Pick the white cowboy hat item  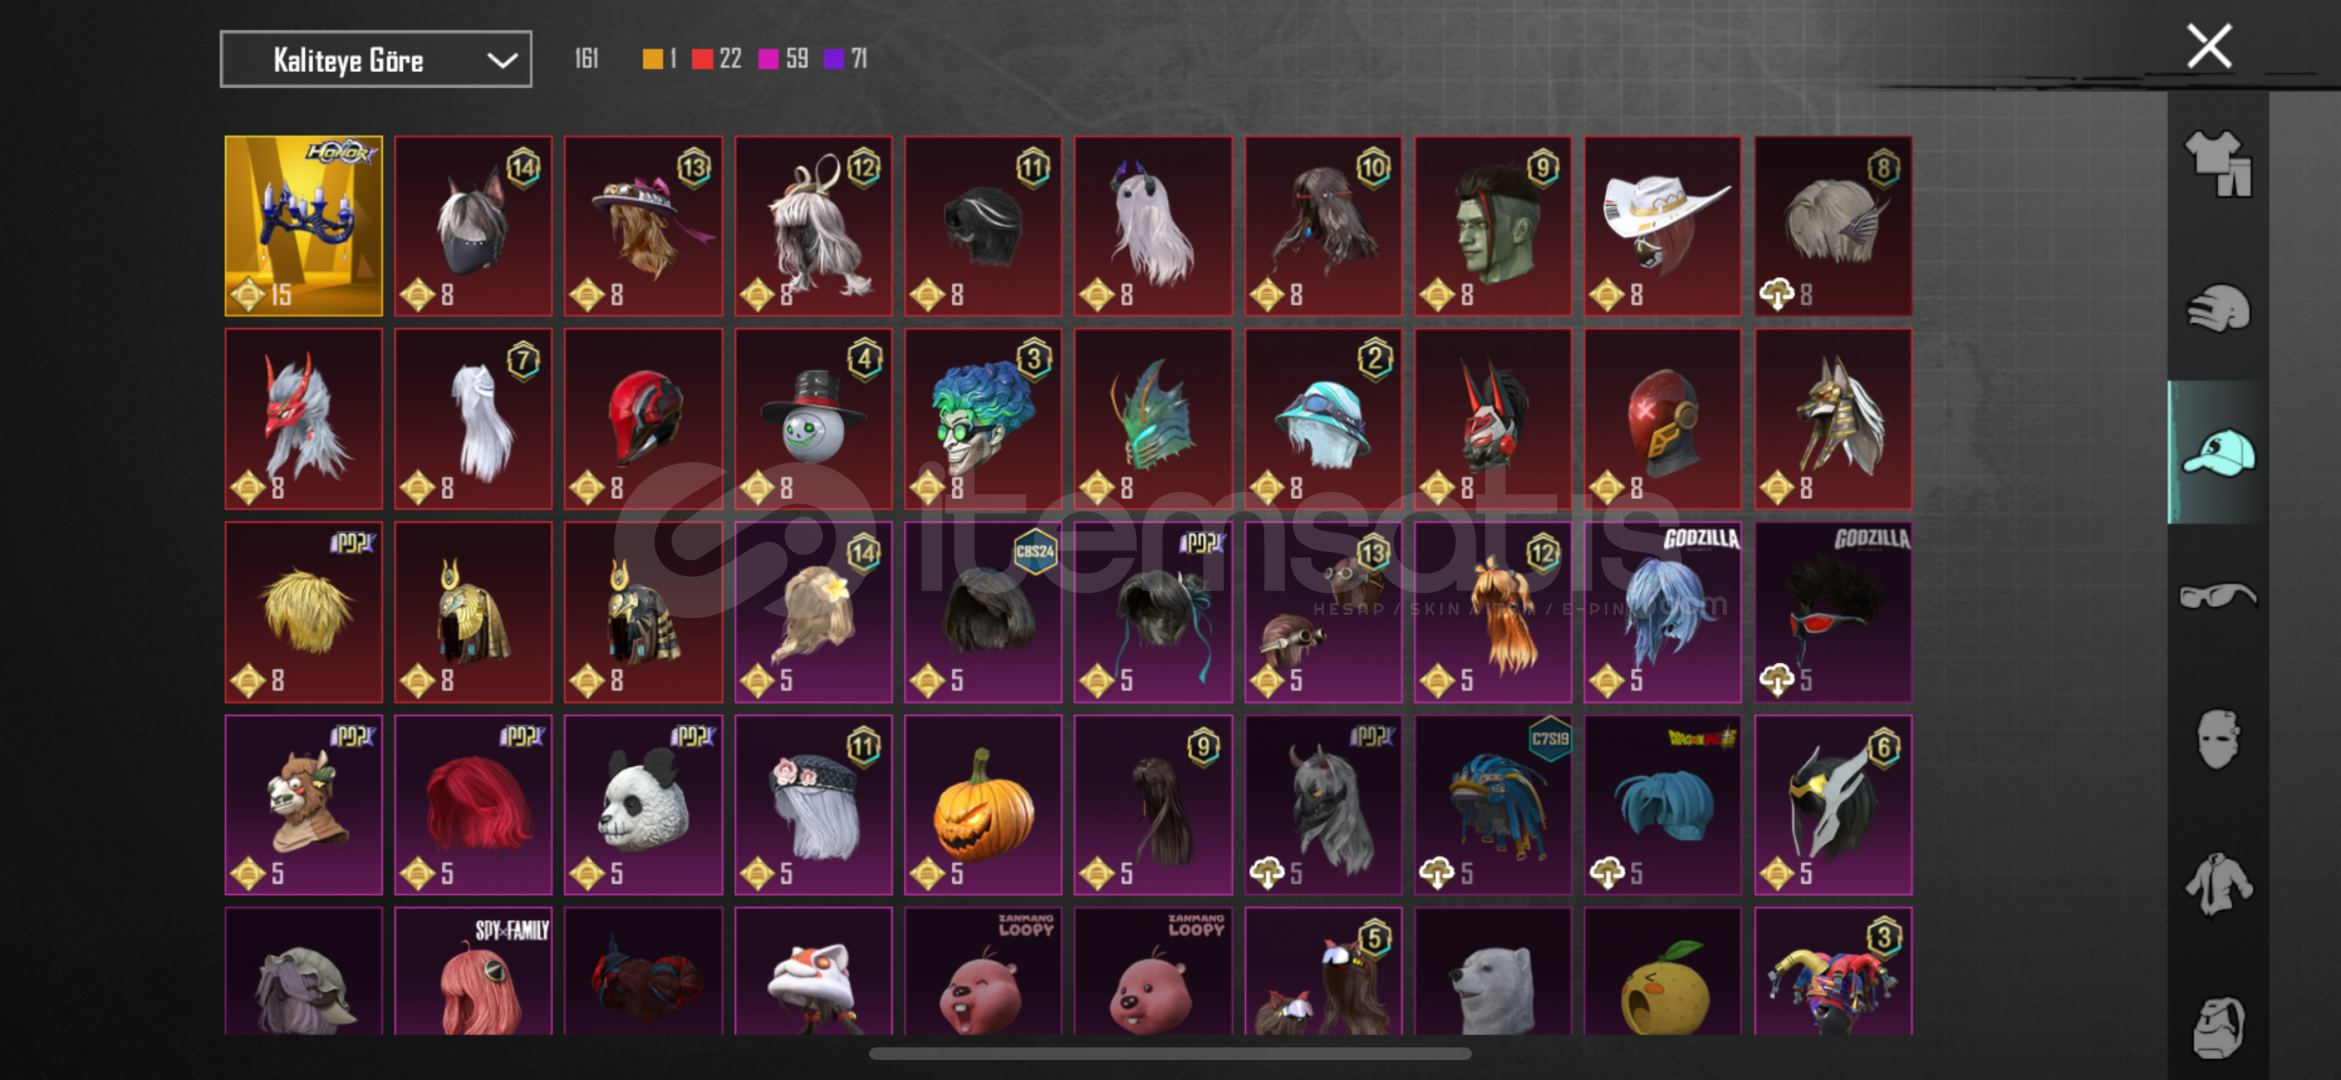click(1662, 226)
